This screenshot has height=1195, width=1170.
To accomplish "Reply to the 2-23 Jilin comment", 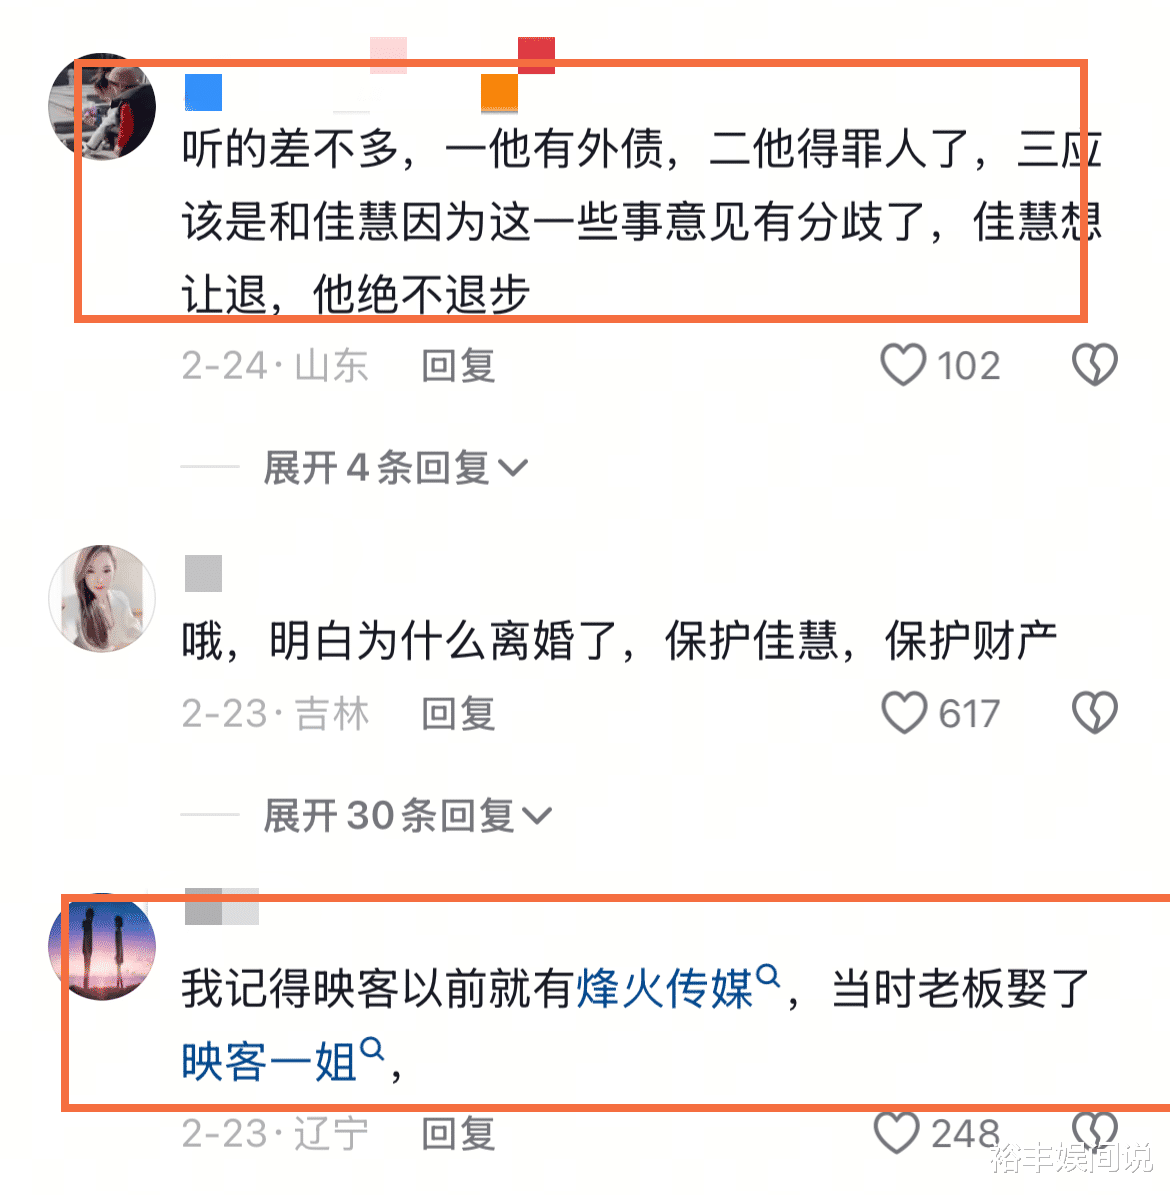I will tap(459, 713).
